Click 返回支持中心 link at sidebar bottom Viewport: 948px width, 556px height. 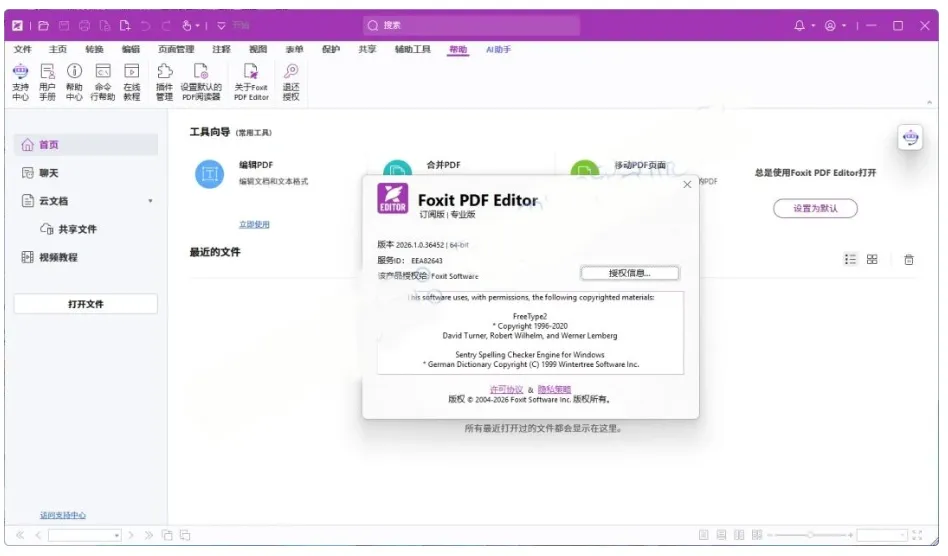pos(63,516)
